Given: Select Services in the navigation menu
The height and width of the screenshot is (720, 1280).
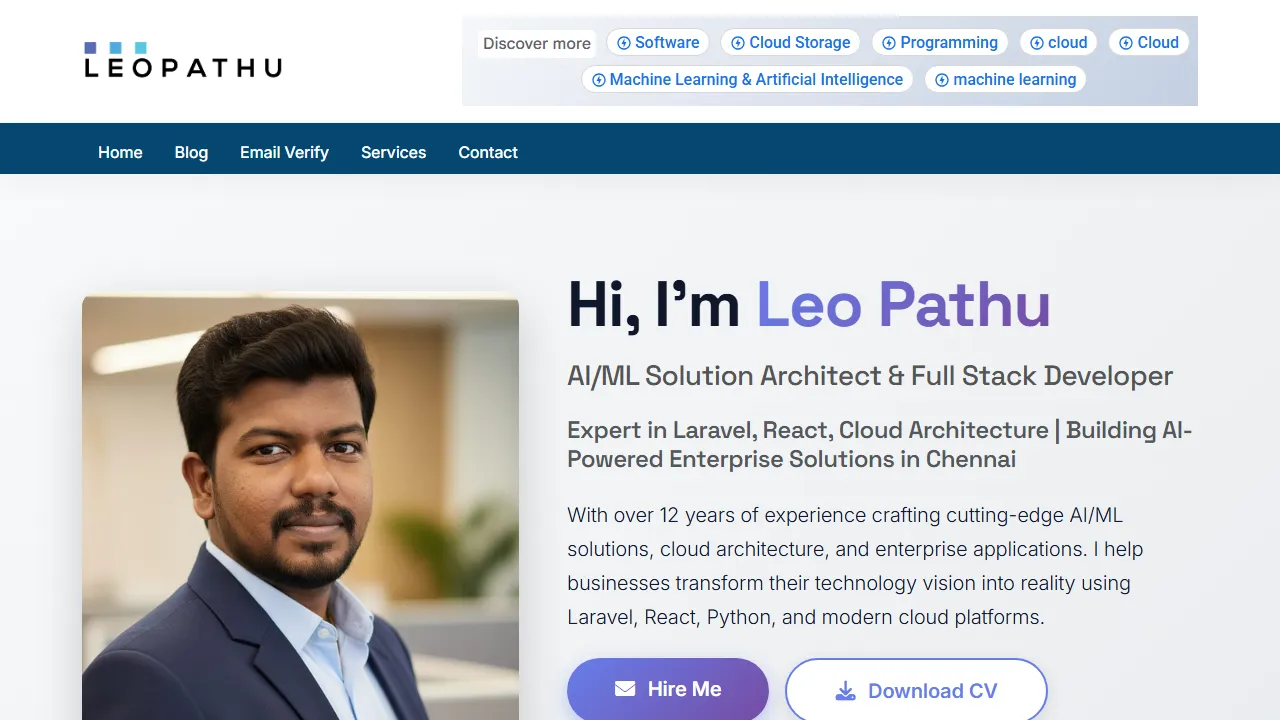Looking at the screenshot, I should (393, 152).
